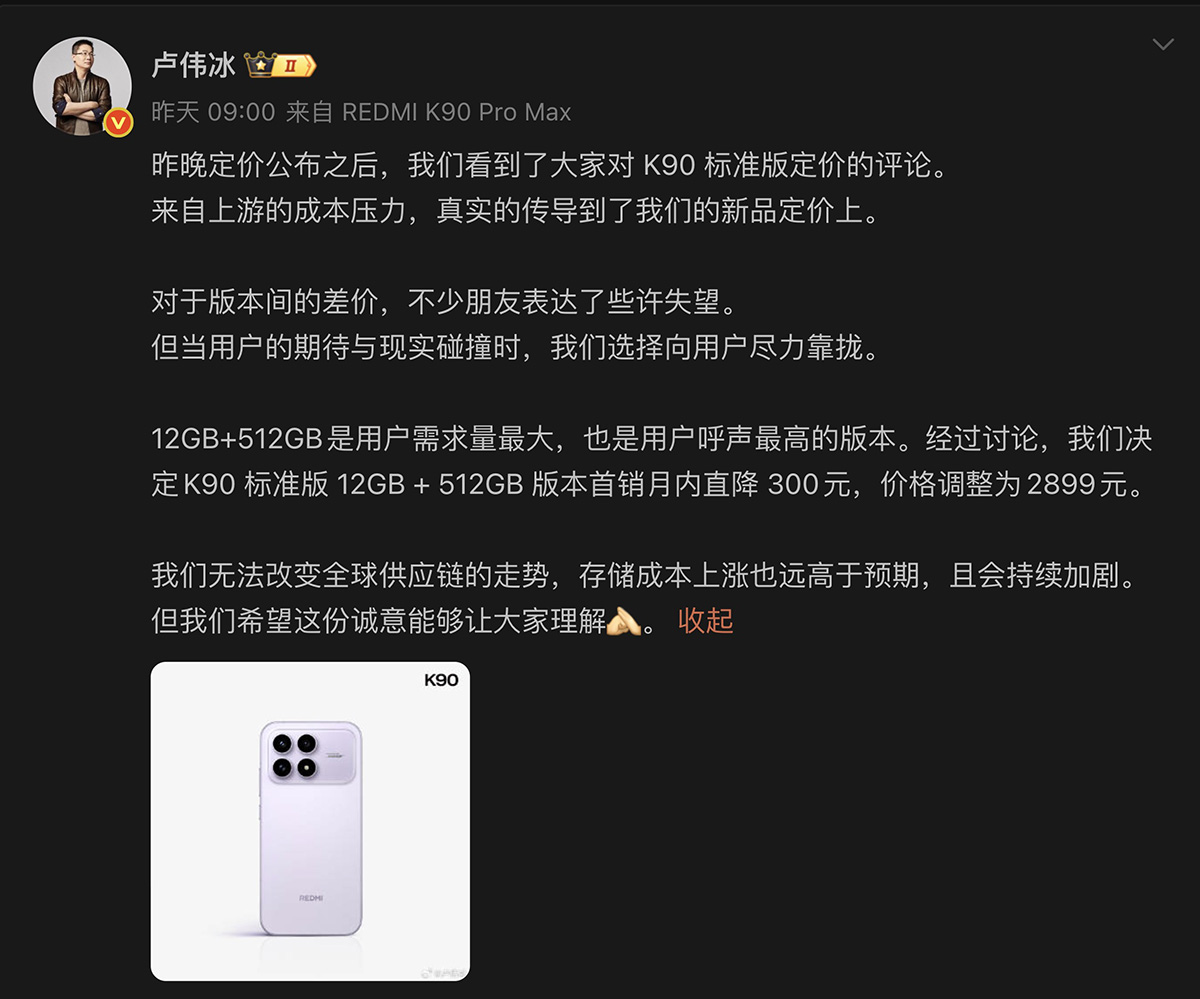Screen dimensions: 1200x999
Task: Click the camera module on the phone
Action: coord(310,755)
